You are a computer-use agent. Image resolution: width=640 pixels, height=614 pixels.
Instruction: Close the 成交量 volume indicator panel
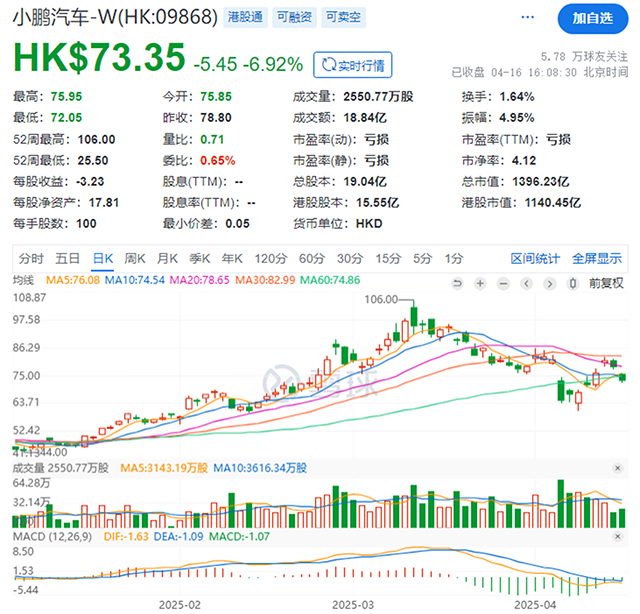coord(618,468)
